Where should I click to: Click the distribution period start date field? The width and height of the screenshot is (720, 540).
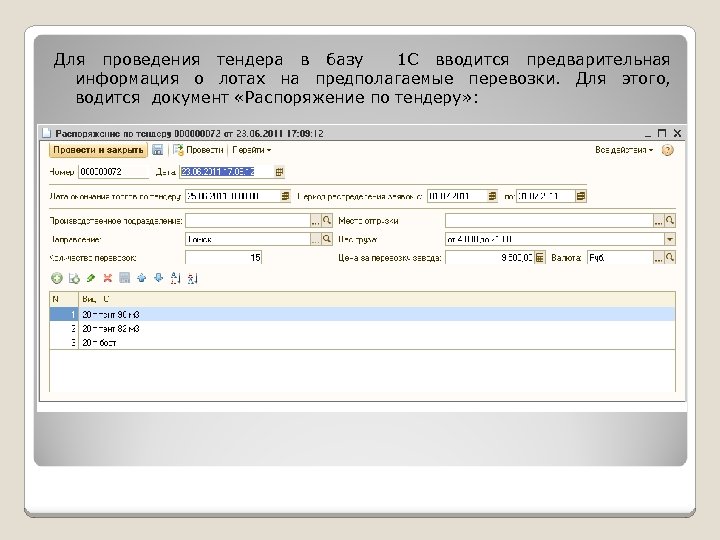coord(457,196)
